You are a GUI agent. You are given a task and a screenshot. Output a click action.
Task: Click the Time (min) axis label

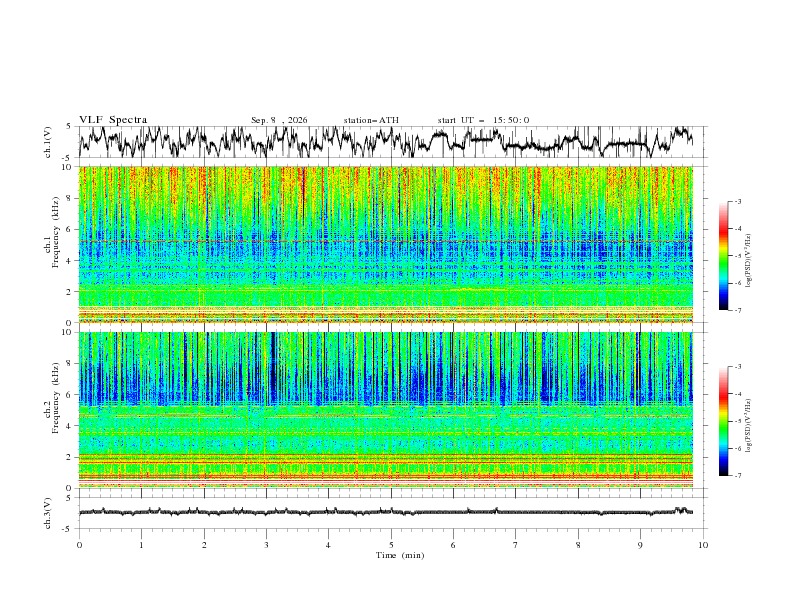(x=400, y=555)
